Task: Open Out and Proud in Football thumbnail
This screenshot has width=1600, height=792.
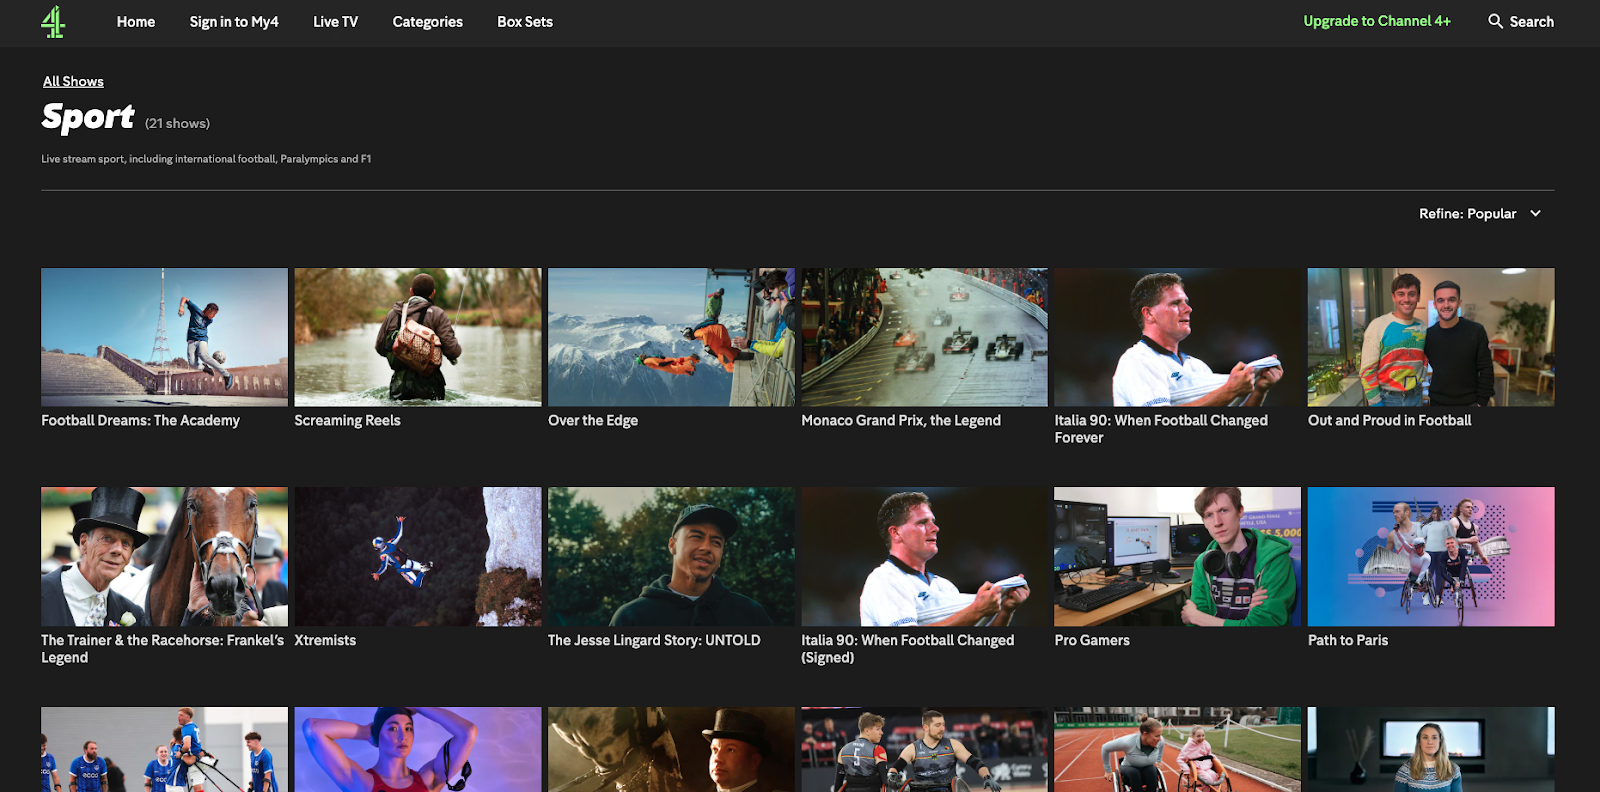Action: [1430, 337]
